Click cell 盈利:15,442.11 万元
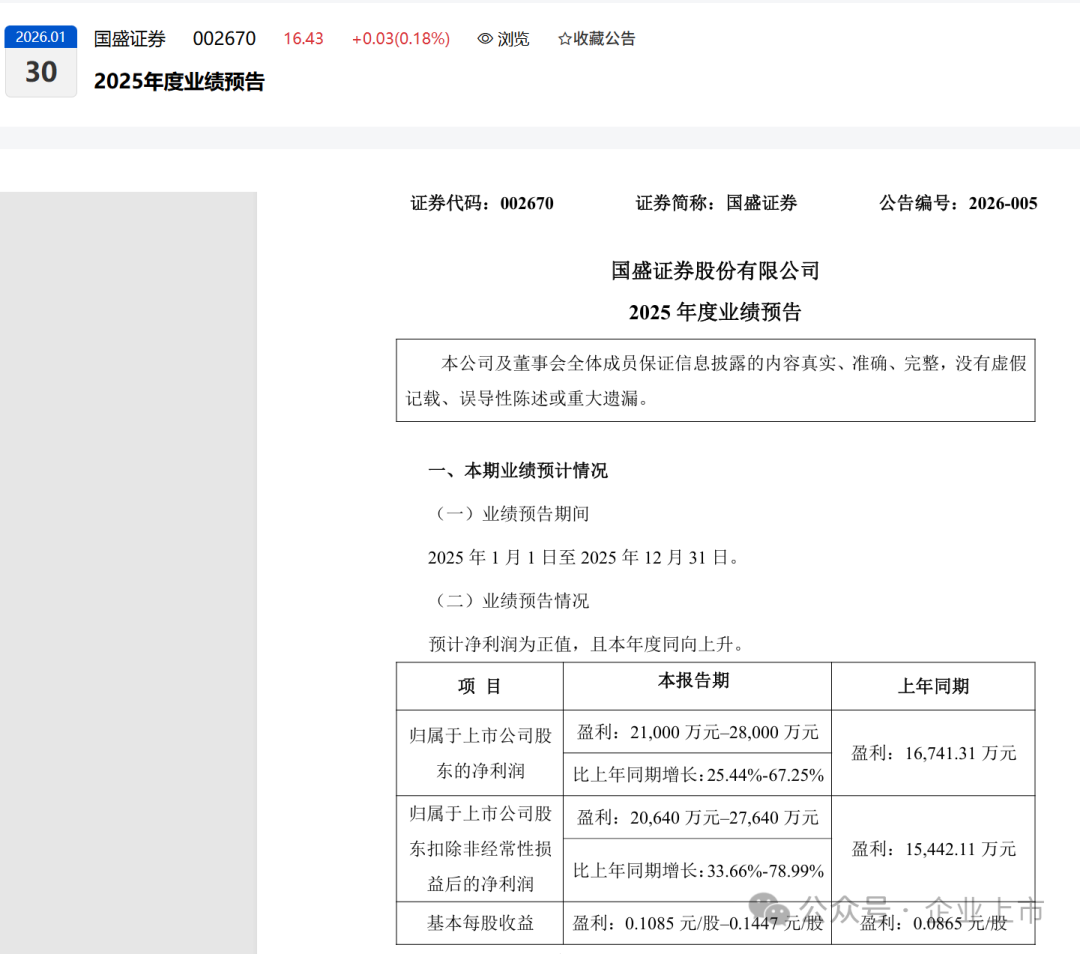 pyautogui.click(x=933, y=849)
